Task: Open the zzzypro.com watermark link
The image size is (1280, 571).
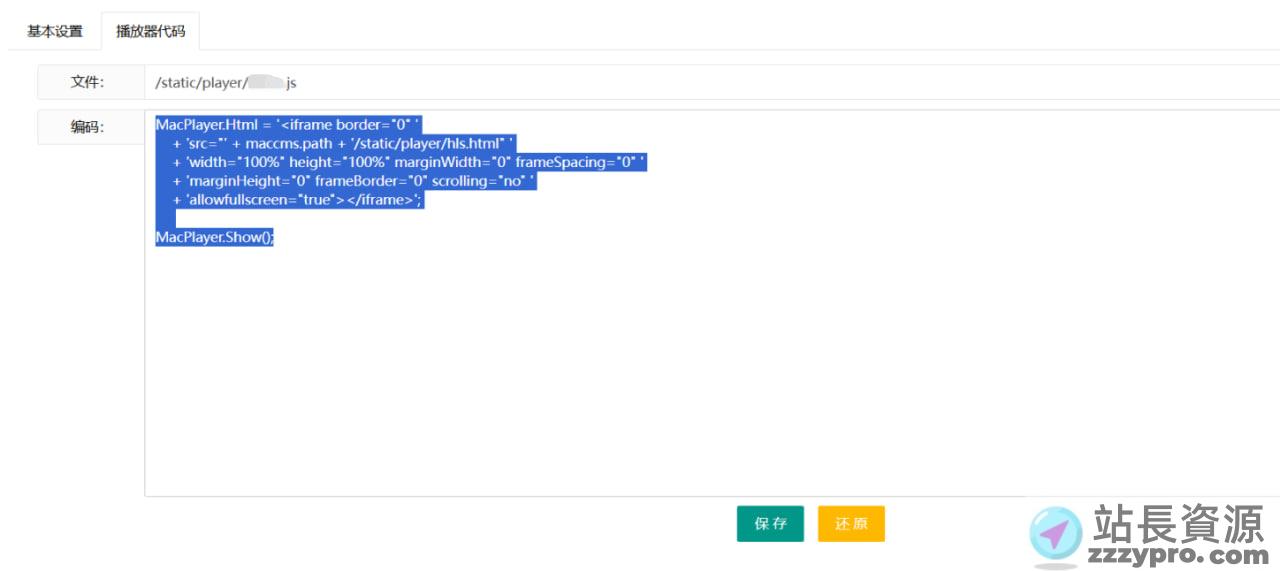Action: coord(1180,555)
